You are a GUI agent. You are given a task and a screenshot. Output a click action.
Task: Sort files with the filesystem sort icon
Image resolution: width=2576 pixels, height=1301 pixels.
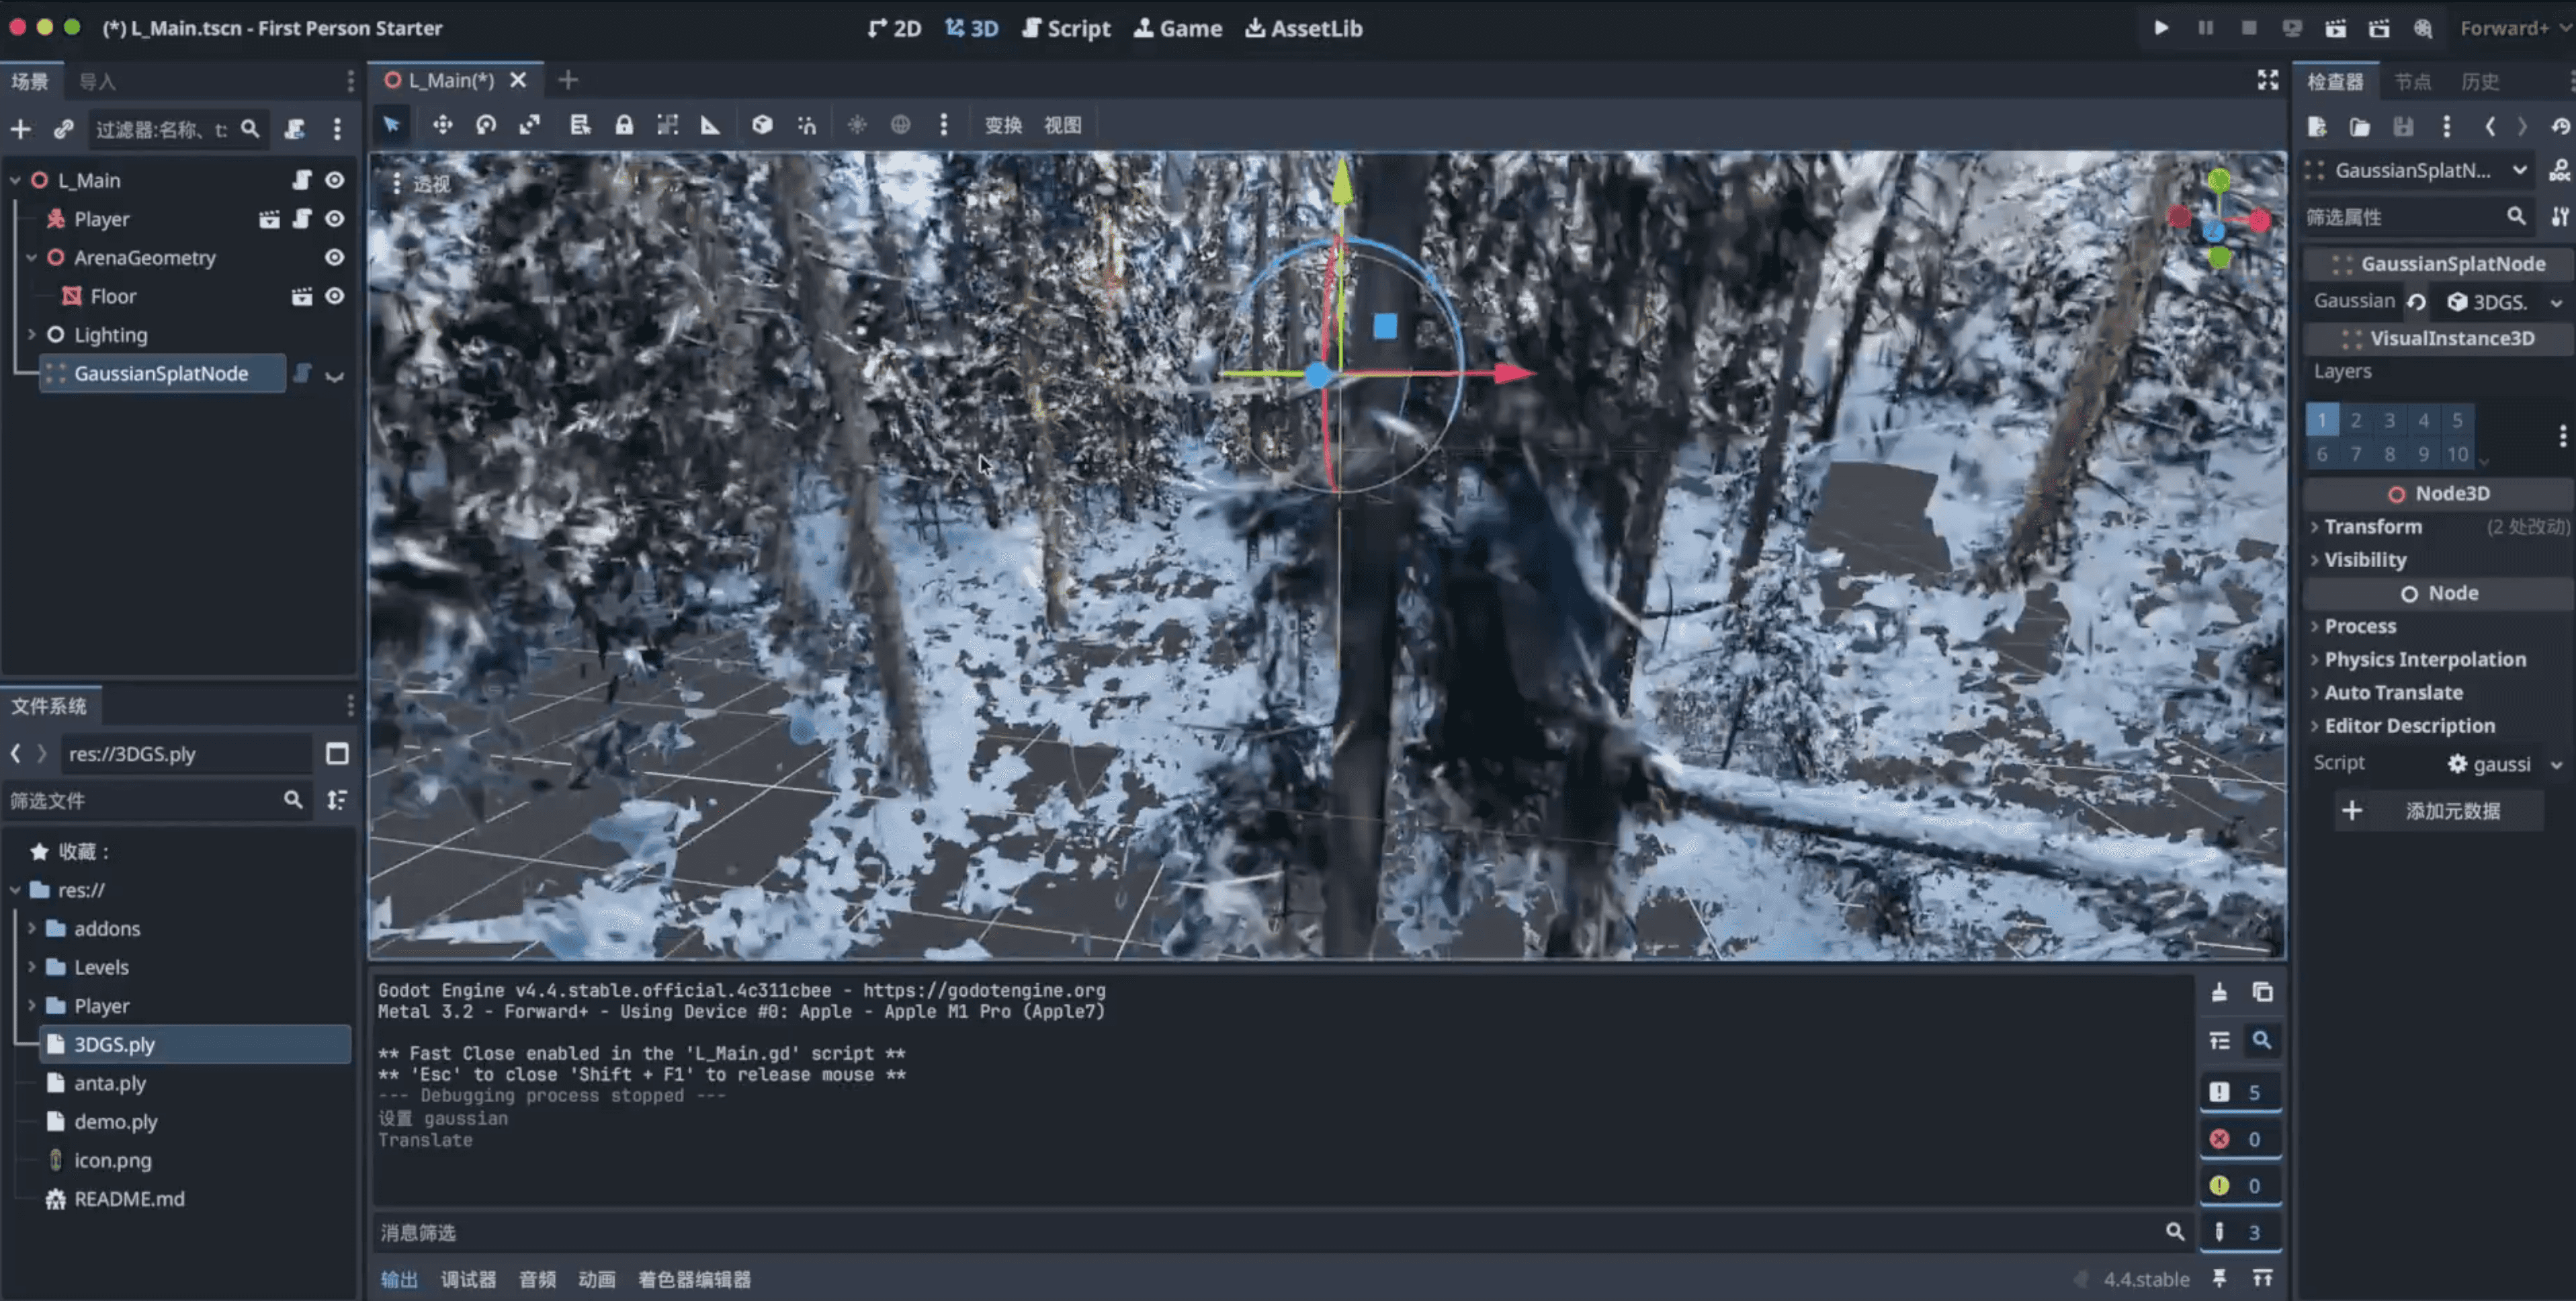337,800
